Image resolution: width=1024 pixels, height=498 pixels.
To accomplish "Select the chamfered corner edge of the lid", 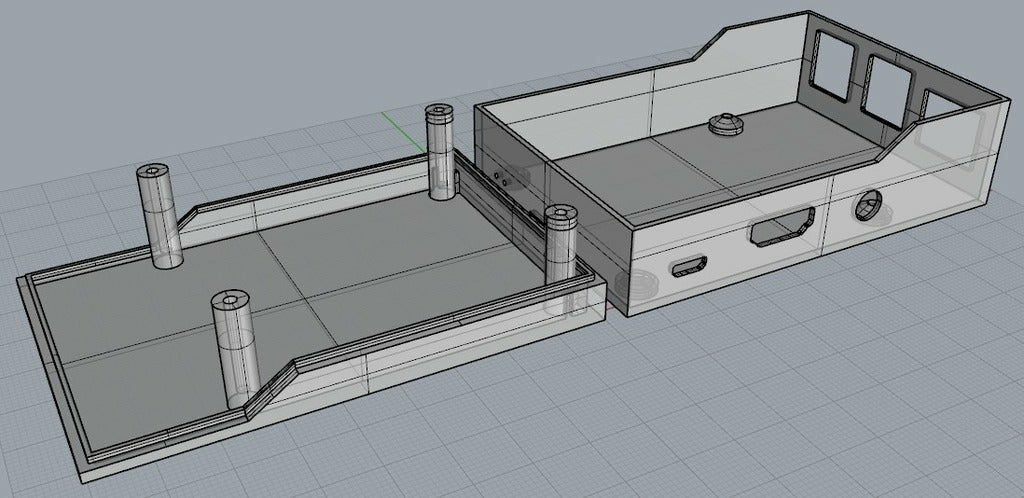I will pos(271,388).
